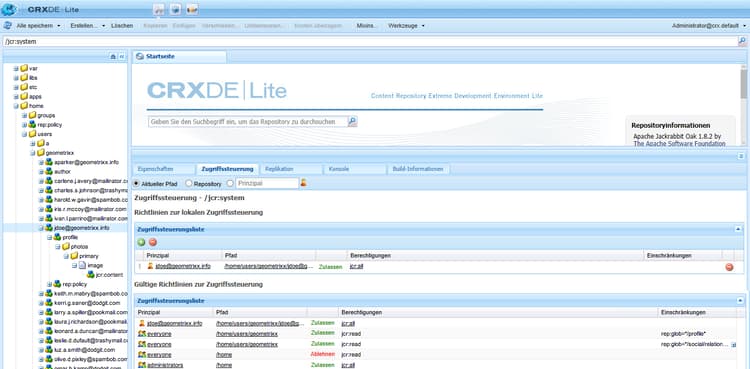The image size is (750, 369).
Task: Expand the apps folder node
Action: coord(16,97)
